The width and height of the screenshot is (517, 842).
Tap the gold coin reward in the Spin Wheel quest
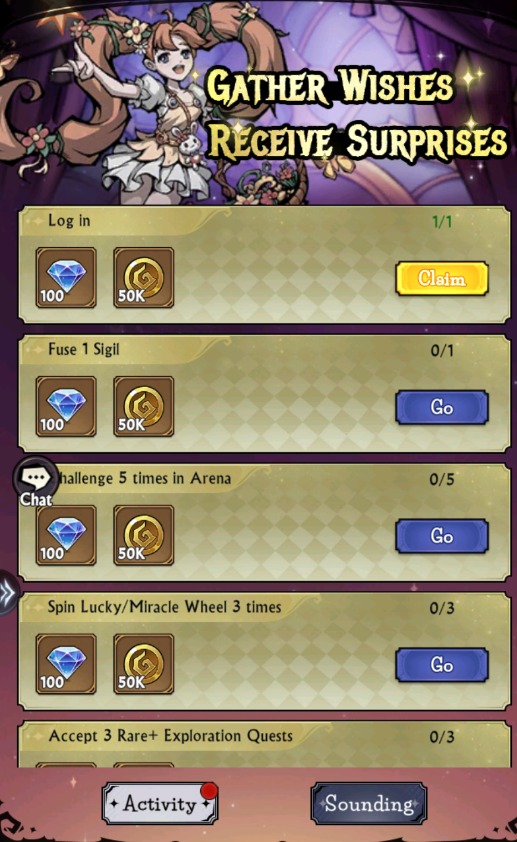tap(143, 664)
